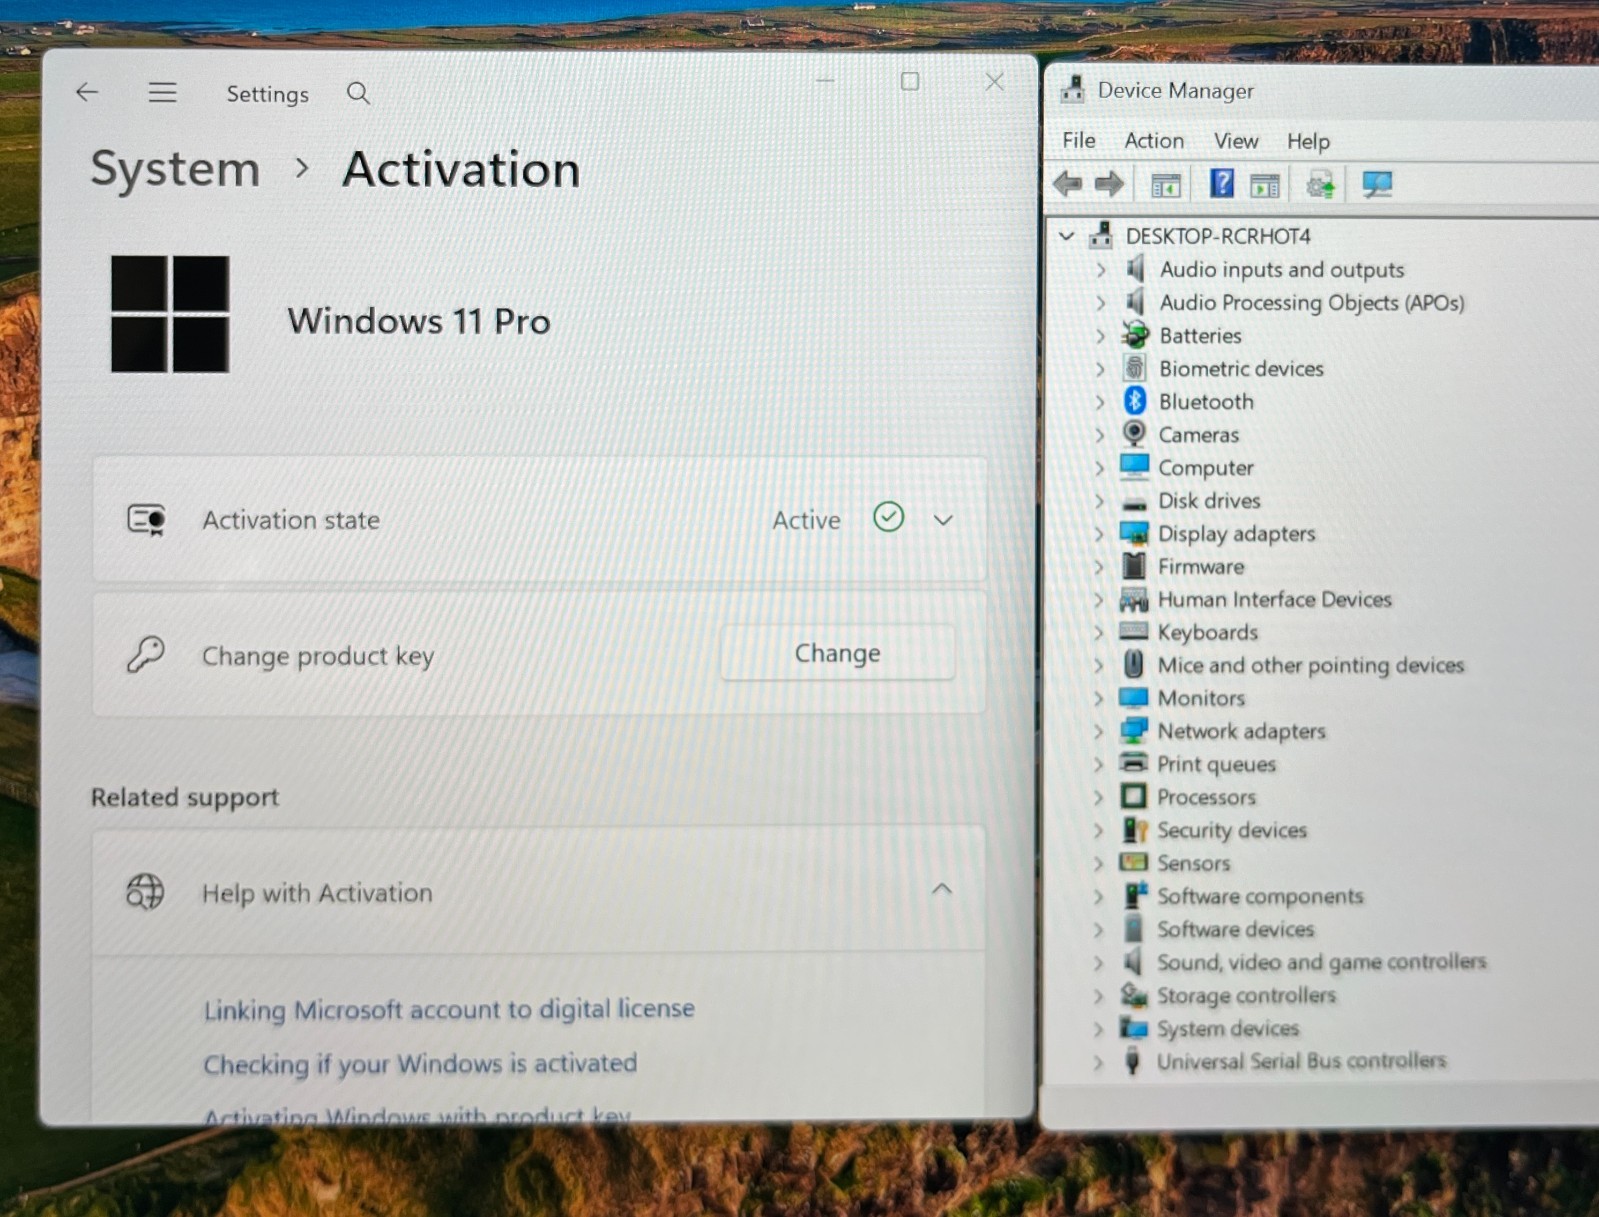
Task: Select Processors in the device tree
Action: tap(1206, 797)
